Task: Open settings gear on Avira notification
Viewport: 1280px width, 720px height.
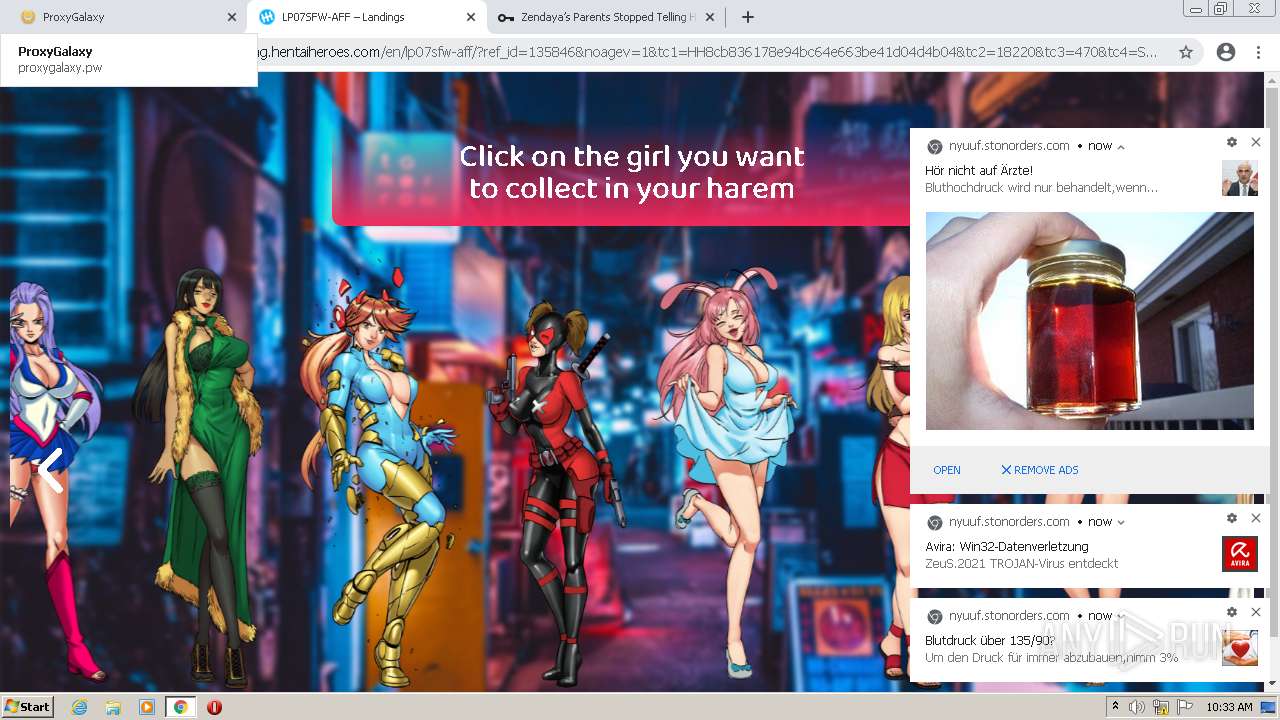Action: point(1232,518)
